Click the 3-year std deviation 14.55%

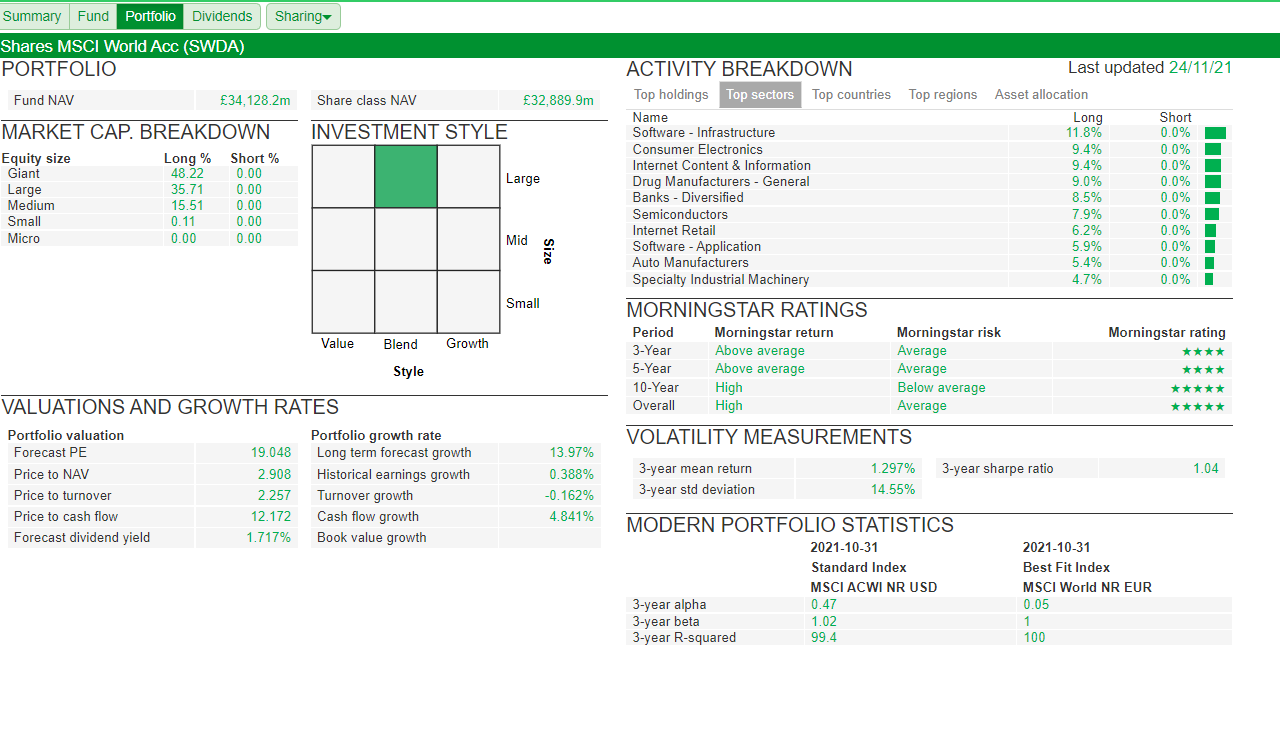click(893, 489)
